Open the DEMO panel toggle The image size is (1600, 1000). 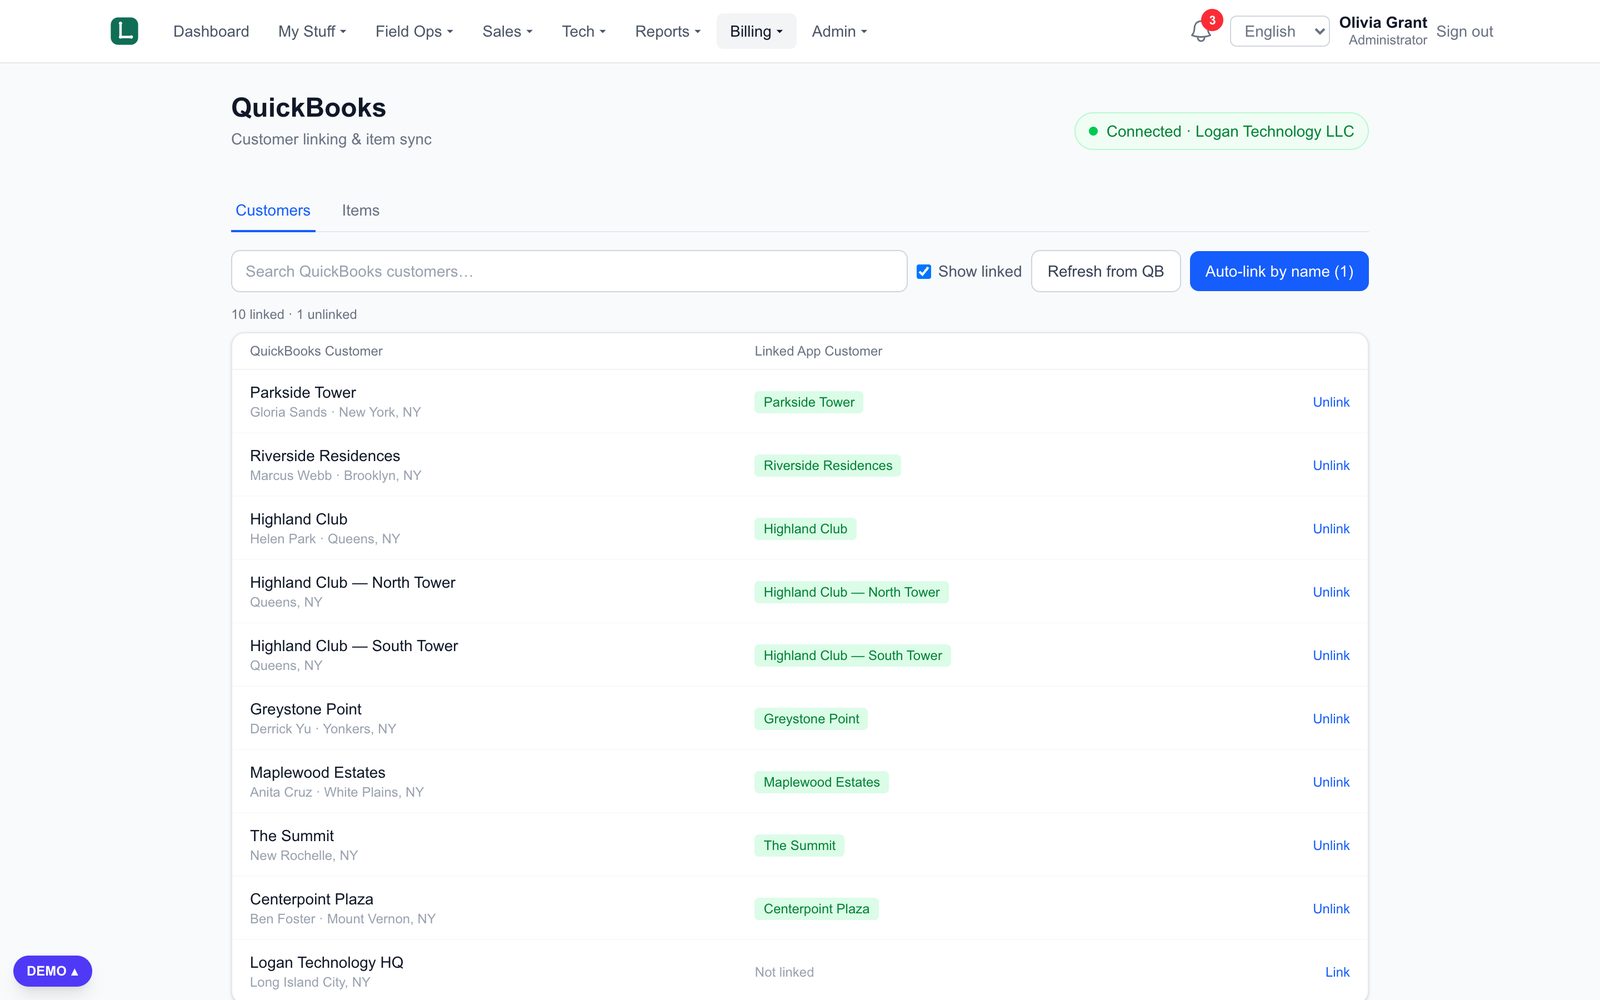click(x=52, y=971)
